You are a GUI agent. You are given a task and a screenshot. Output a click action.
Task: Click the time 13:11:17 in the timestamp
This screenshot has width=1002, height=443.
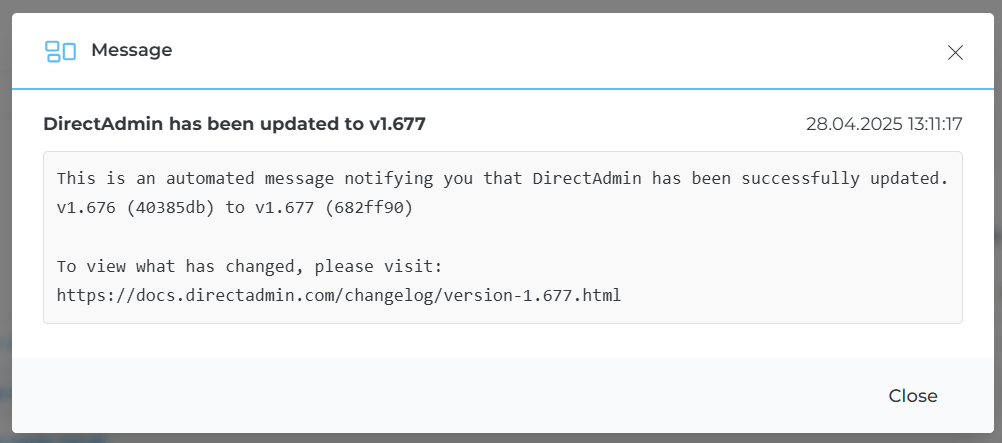[930, 124]
